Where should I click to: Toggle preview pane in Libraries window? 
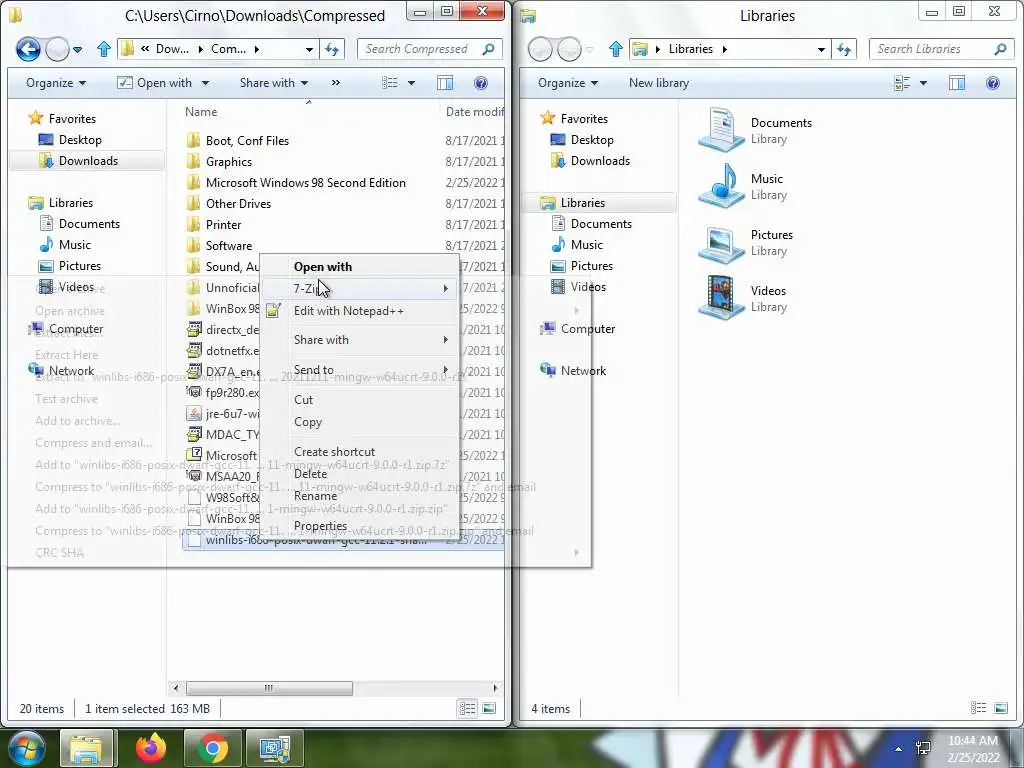957,83
